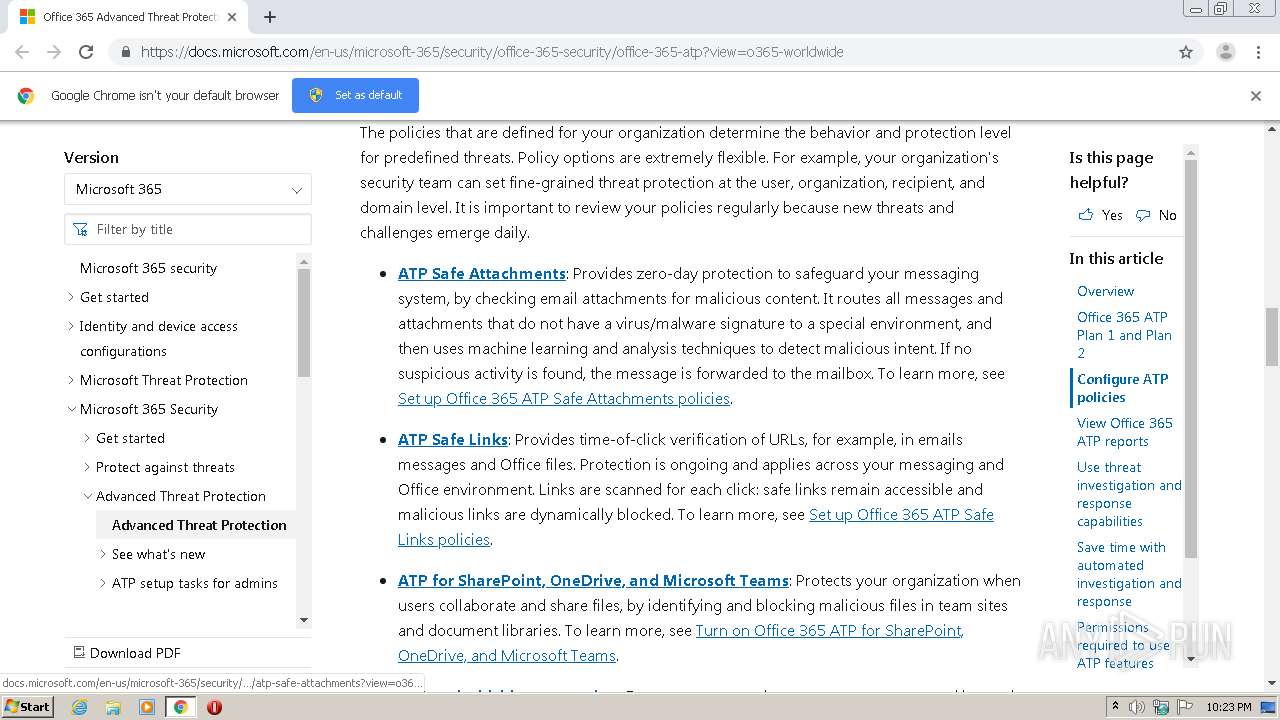Expand See what's new node

pos(103,554)
